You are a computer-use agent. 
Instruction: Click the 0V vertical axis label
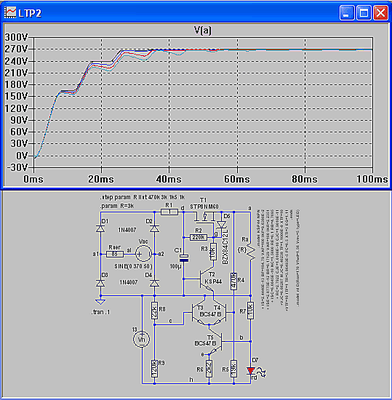(21, 156)
